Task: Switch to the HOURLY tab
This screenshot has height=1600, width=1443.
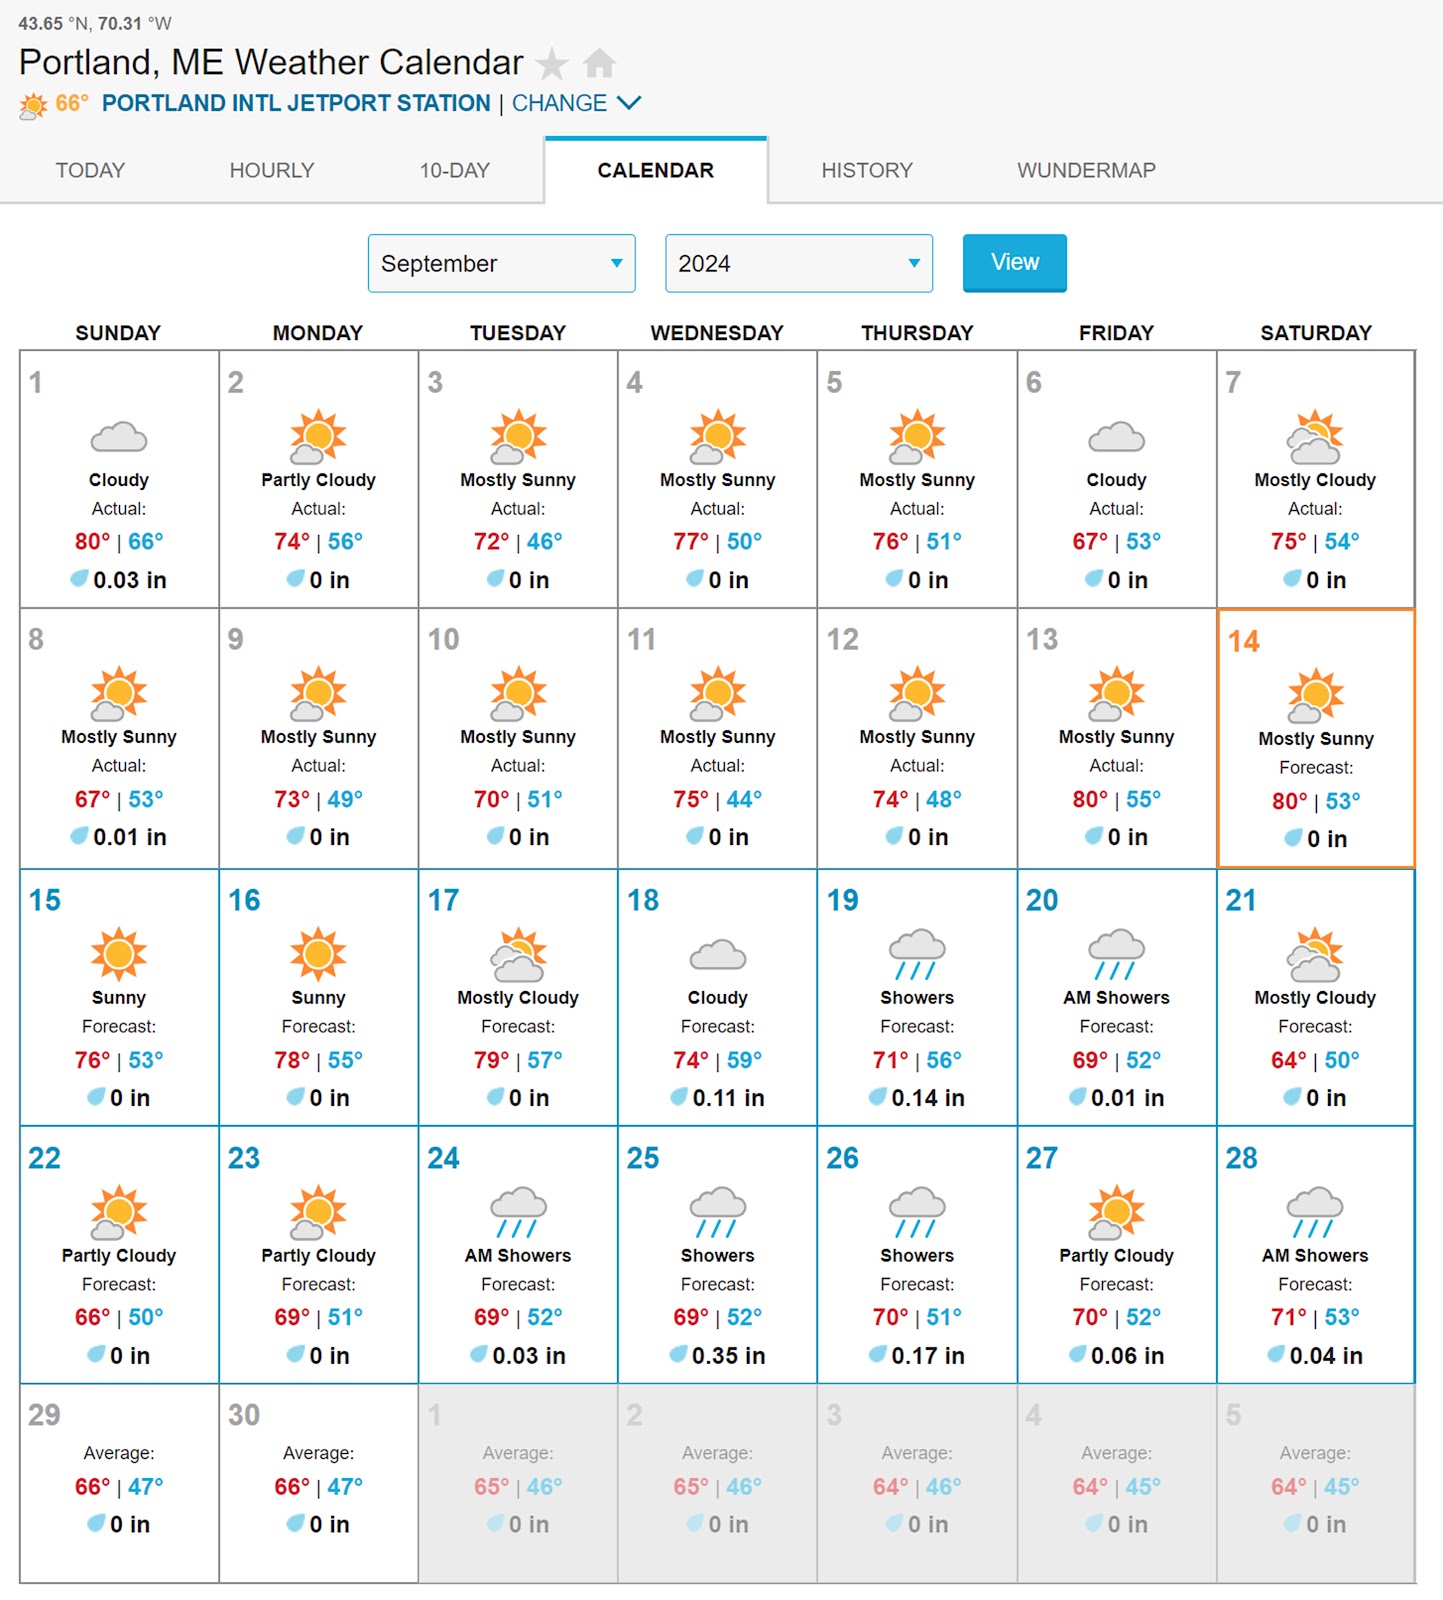Action: (x=272, y=170)
